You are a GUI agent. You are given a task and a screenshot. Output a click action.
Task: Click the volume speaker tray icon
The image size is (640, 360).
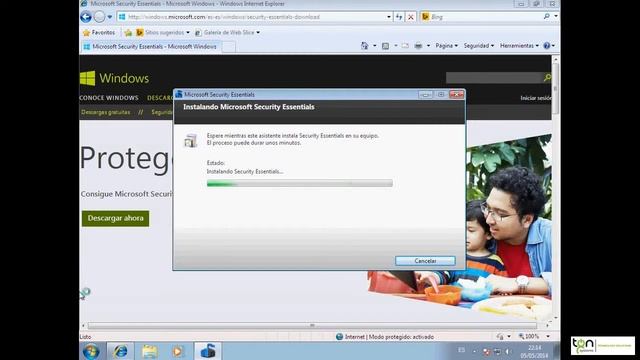pos(508,351)
